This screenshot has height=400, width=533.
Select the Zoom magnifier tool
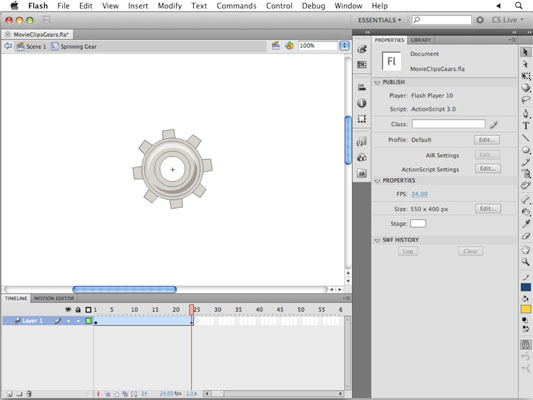click(526, 262)
